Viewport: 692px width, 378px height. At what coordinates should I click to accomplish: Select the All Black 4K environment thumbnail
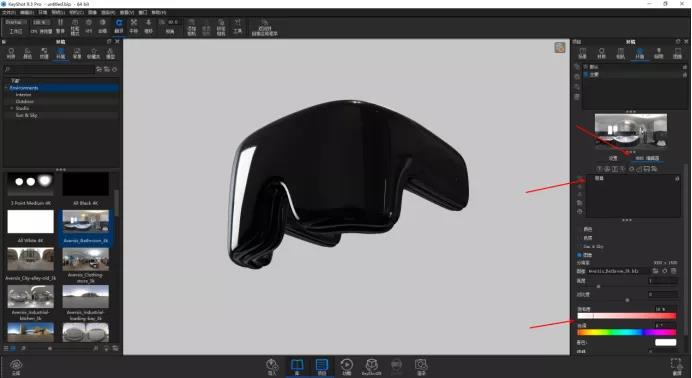tap(86, 184)
